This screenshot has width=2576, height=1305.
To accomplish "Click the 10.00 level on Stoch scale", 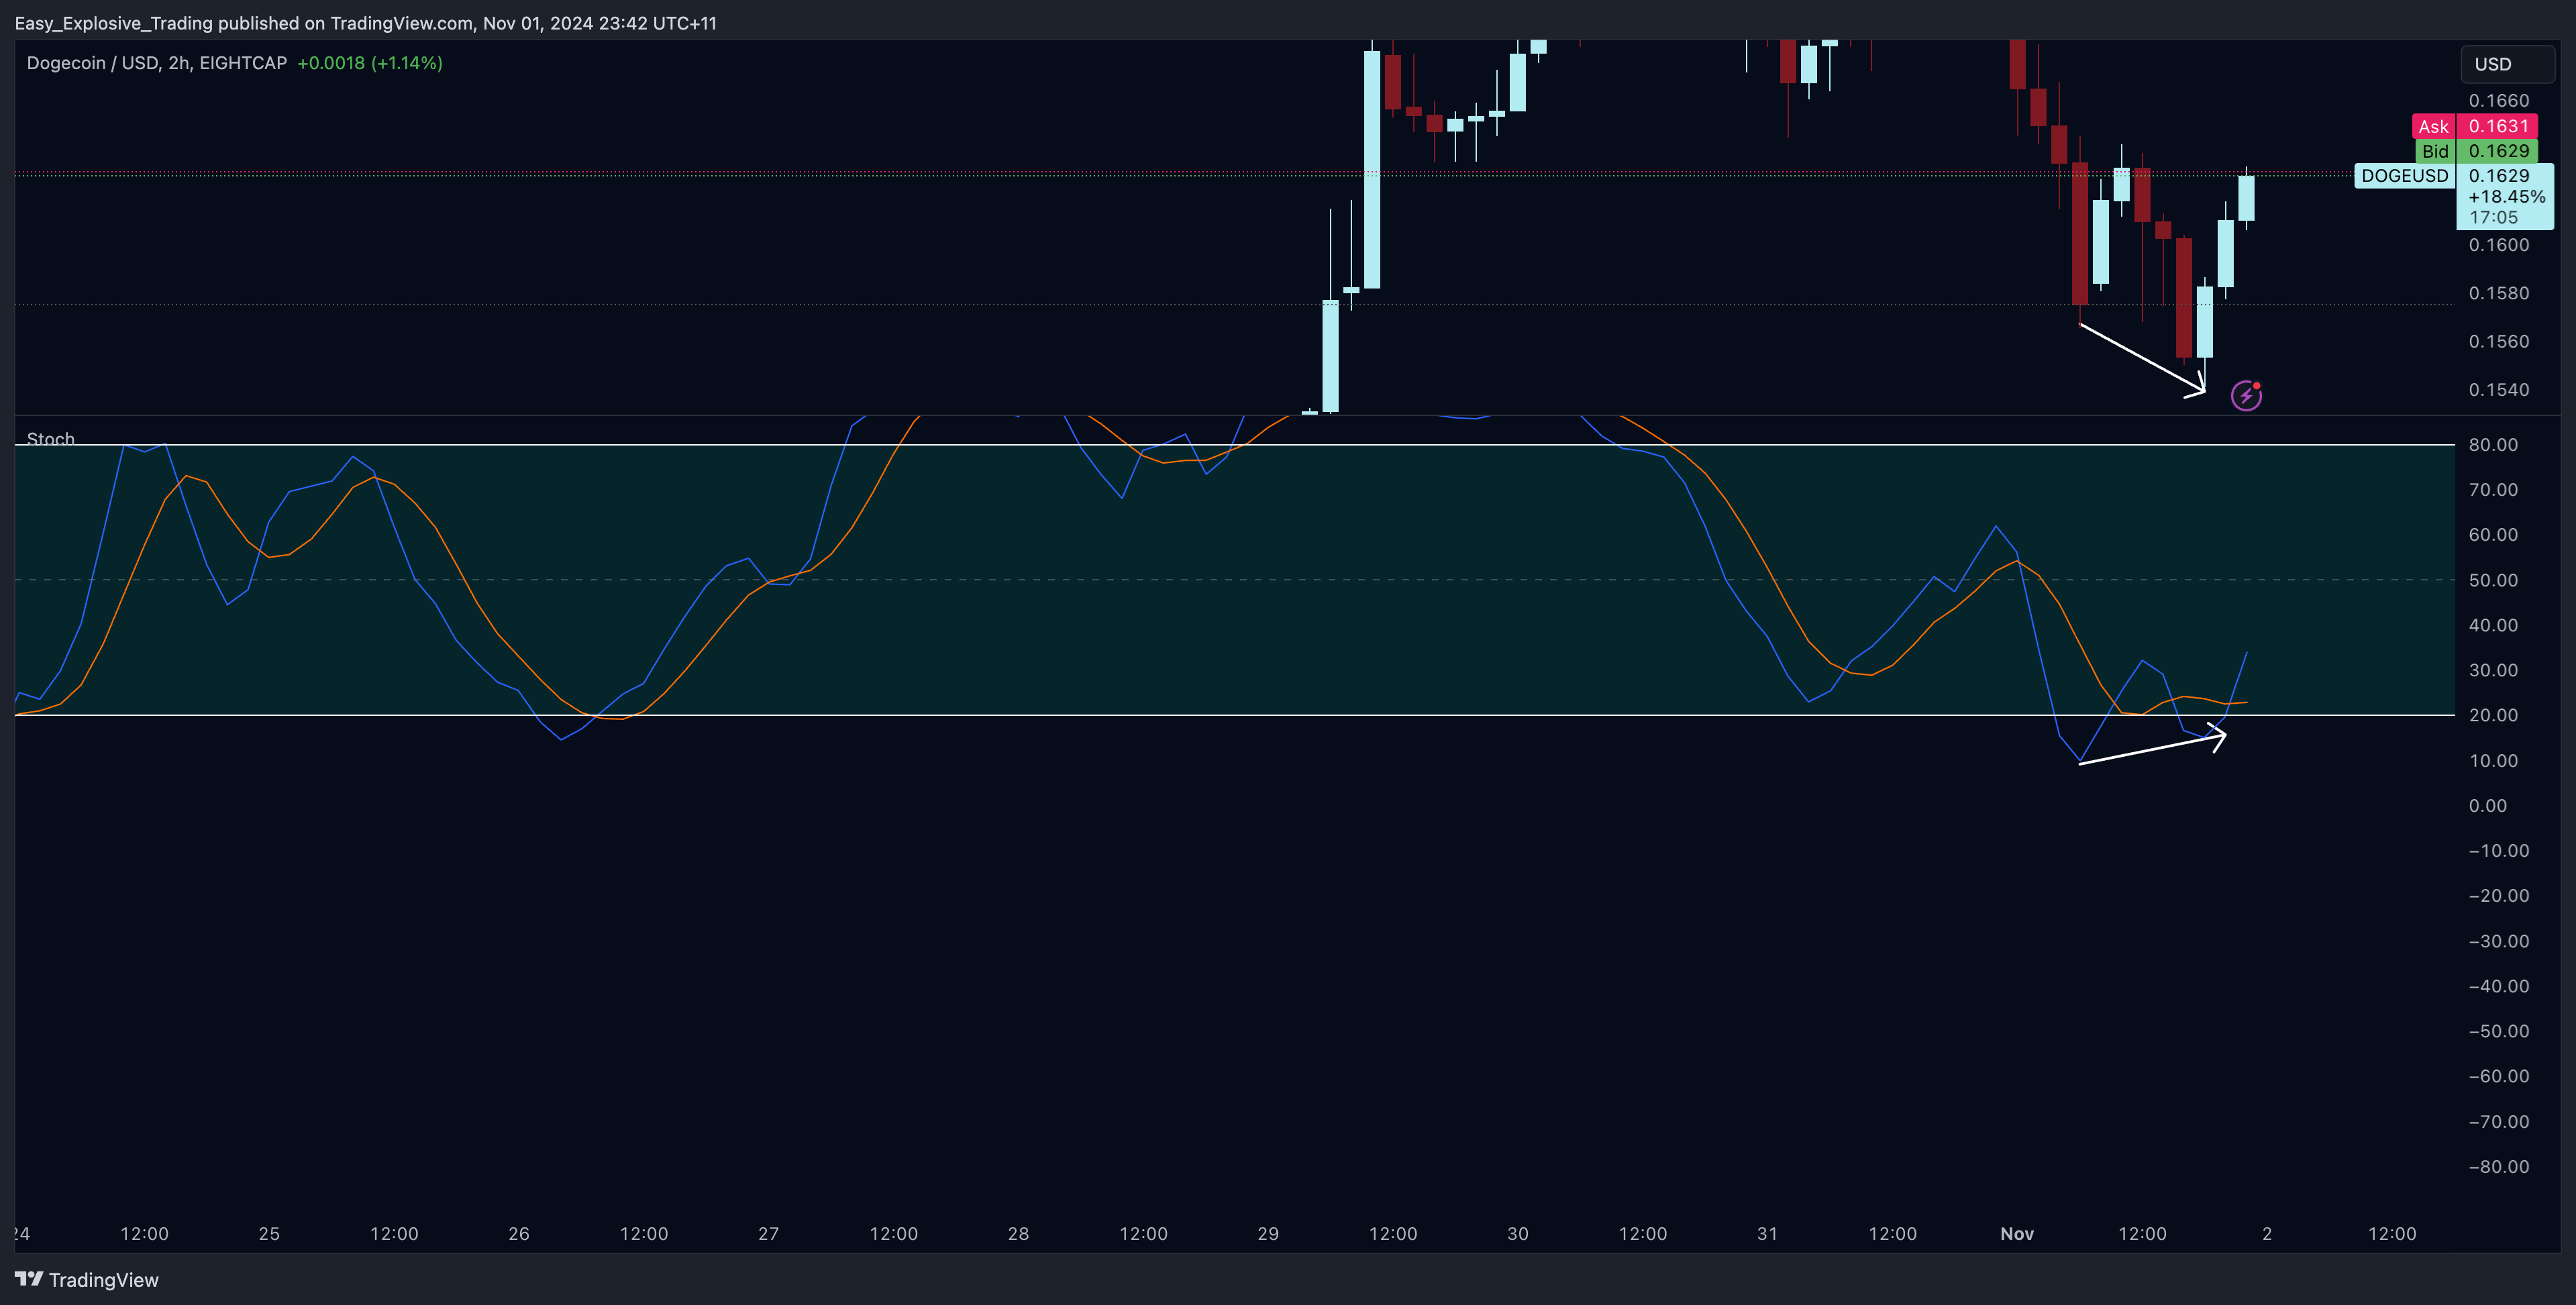I will click(2493, 761).
